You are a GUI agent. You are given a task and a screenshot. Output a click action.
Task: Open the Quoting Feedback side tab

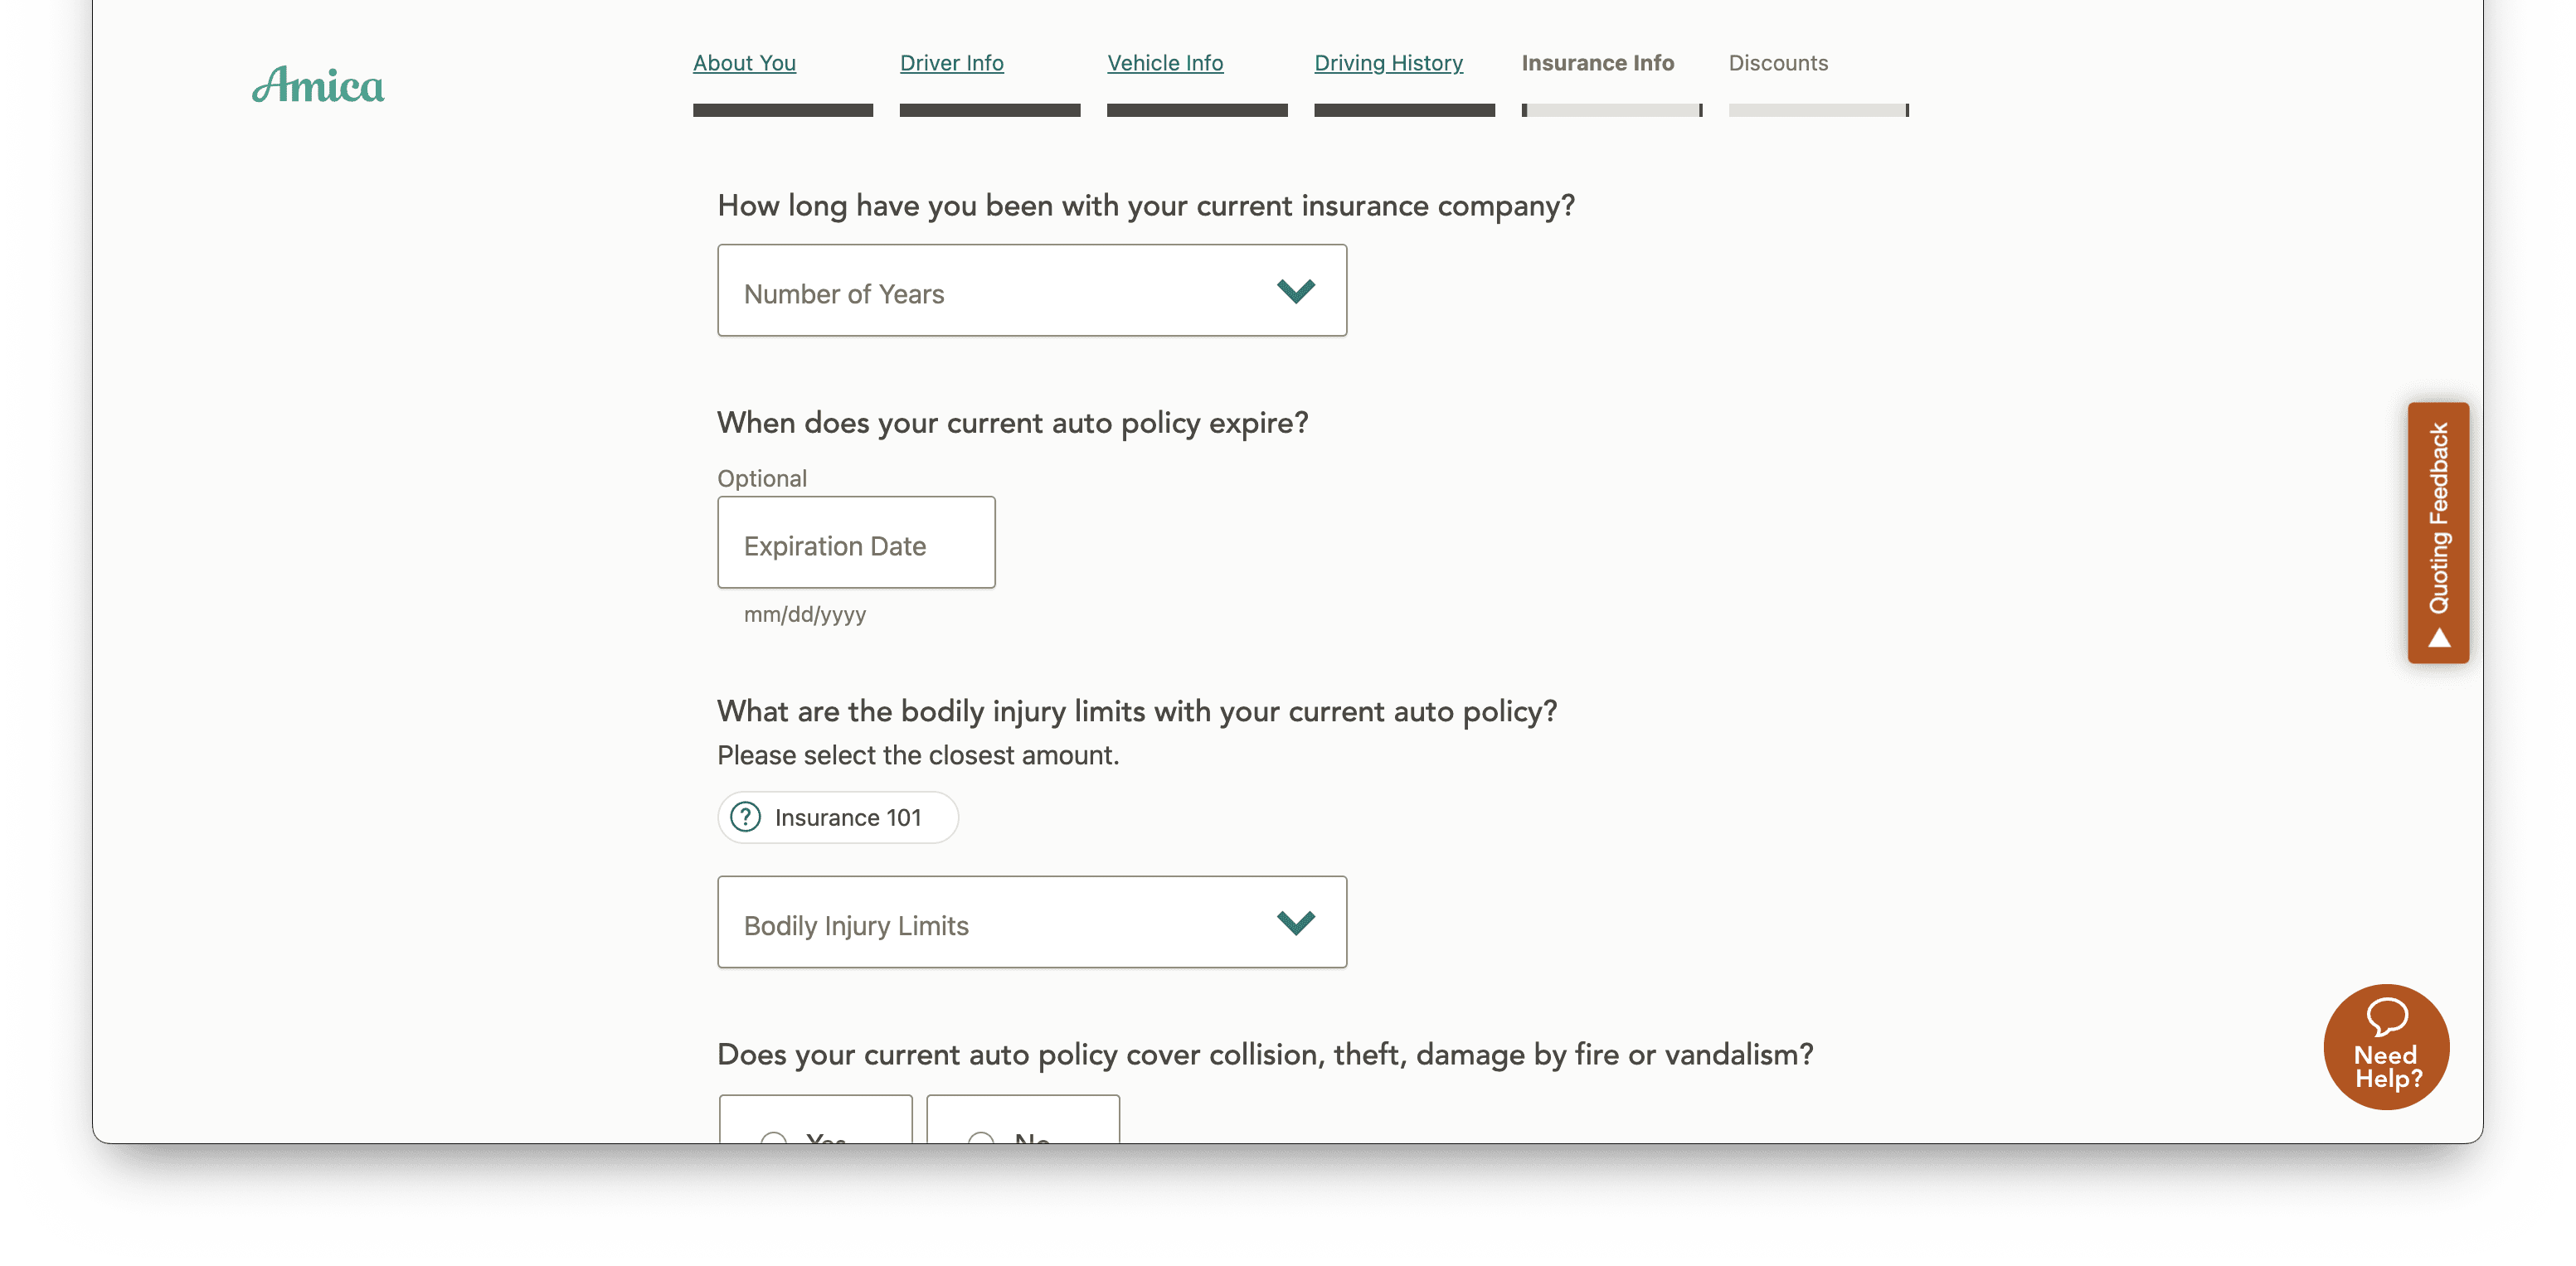(2438, 533)
